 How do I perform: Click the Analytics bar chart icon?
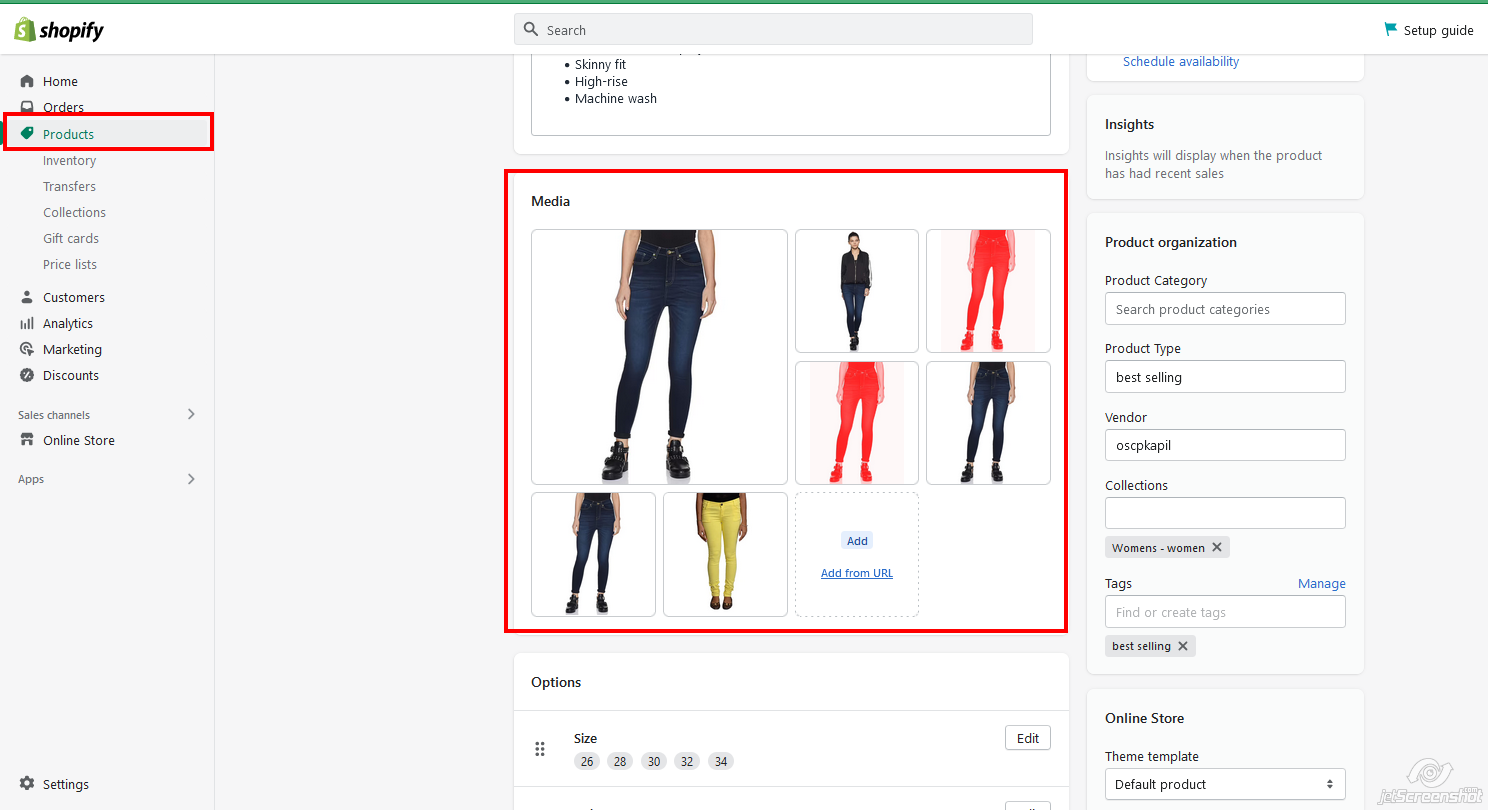(27, 323)
